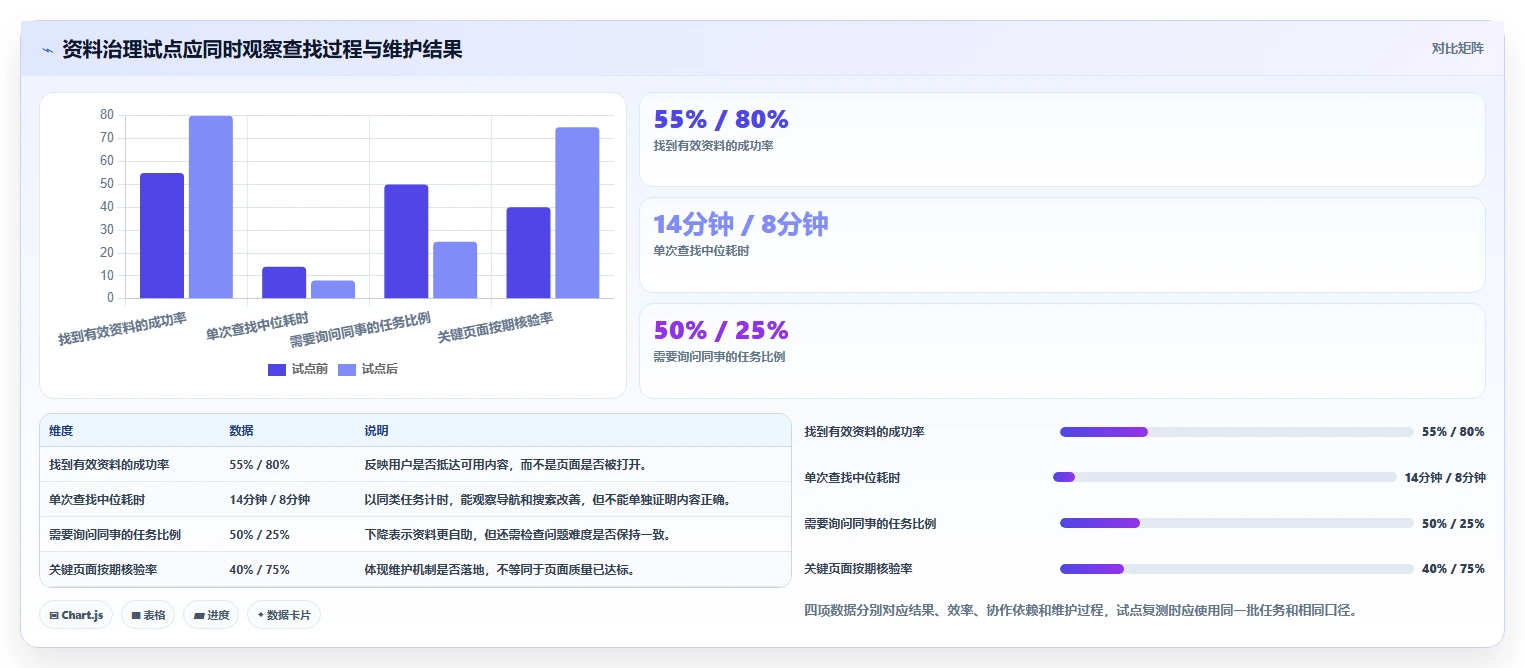Click description starting 下降表示资料更自助

tap(517, 535)
